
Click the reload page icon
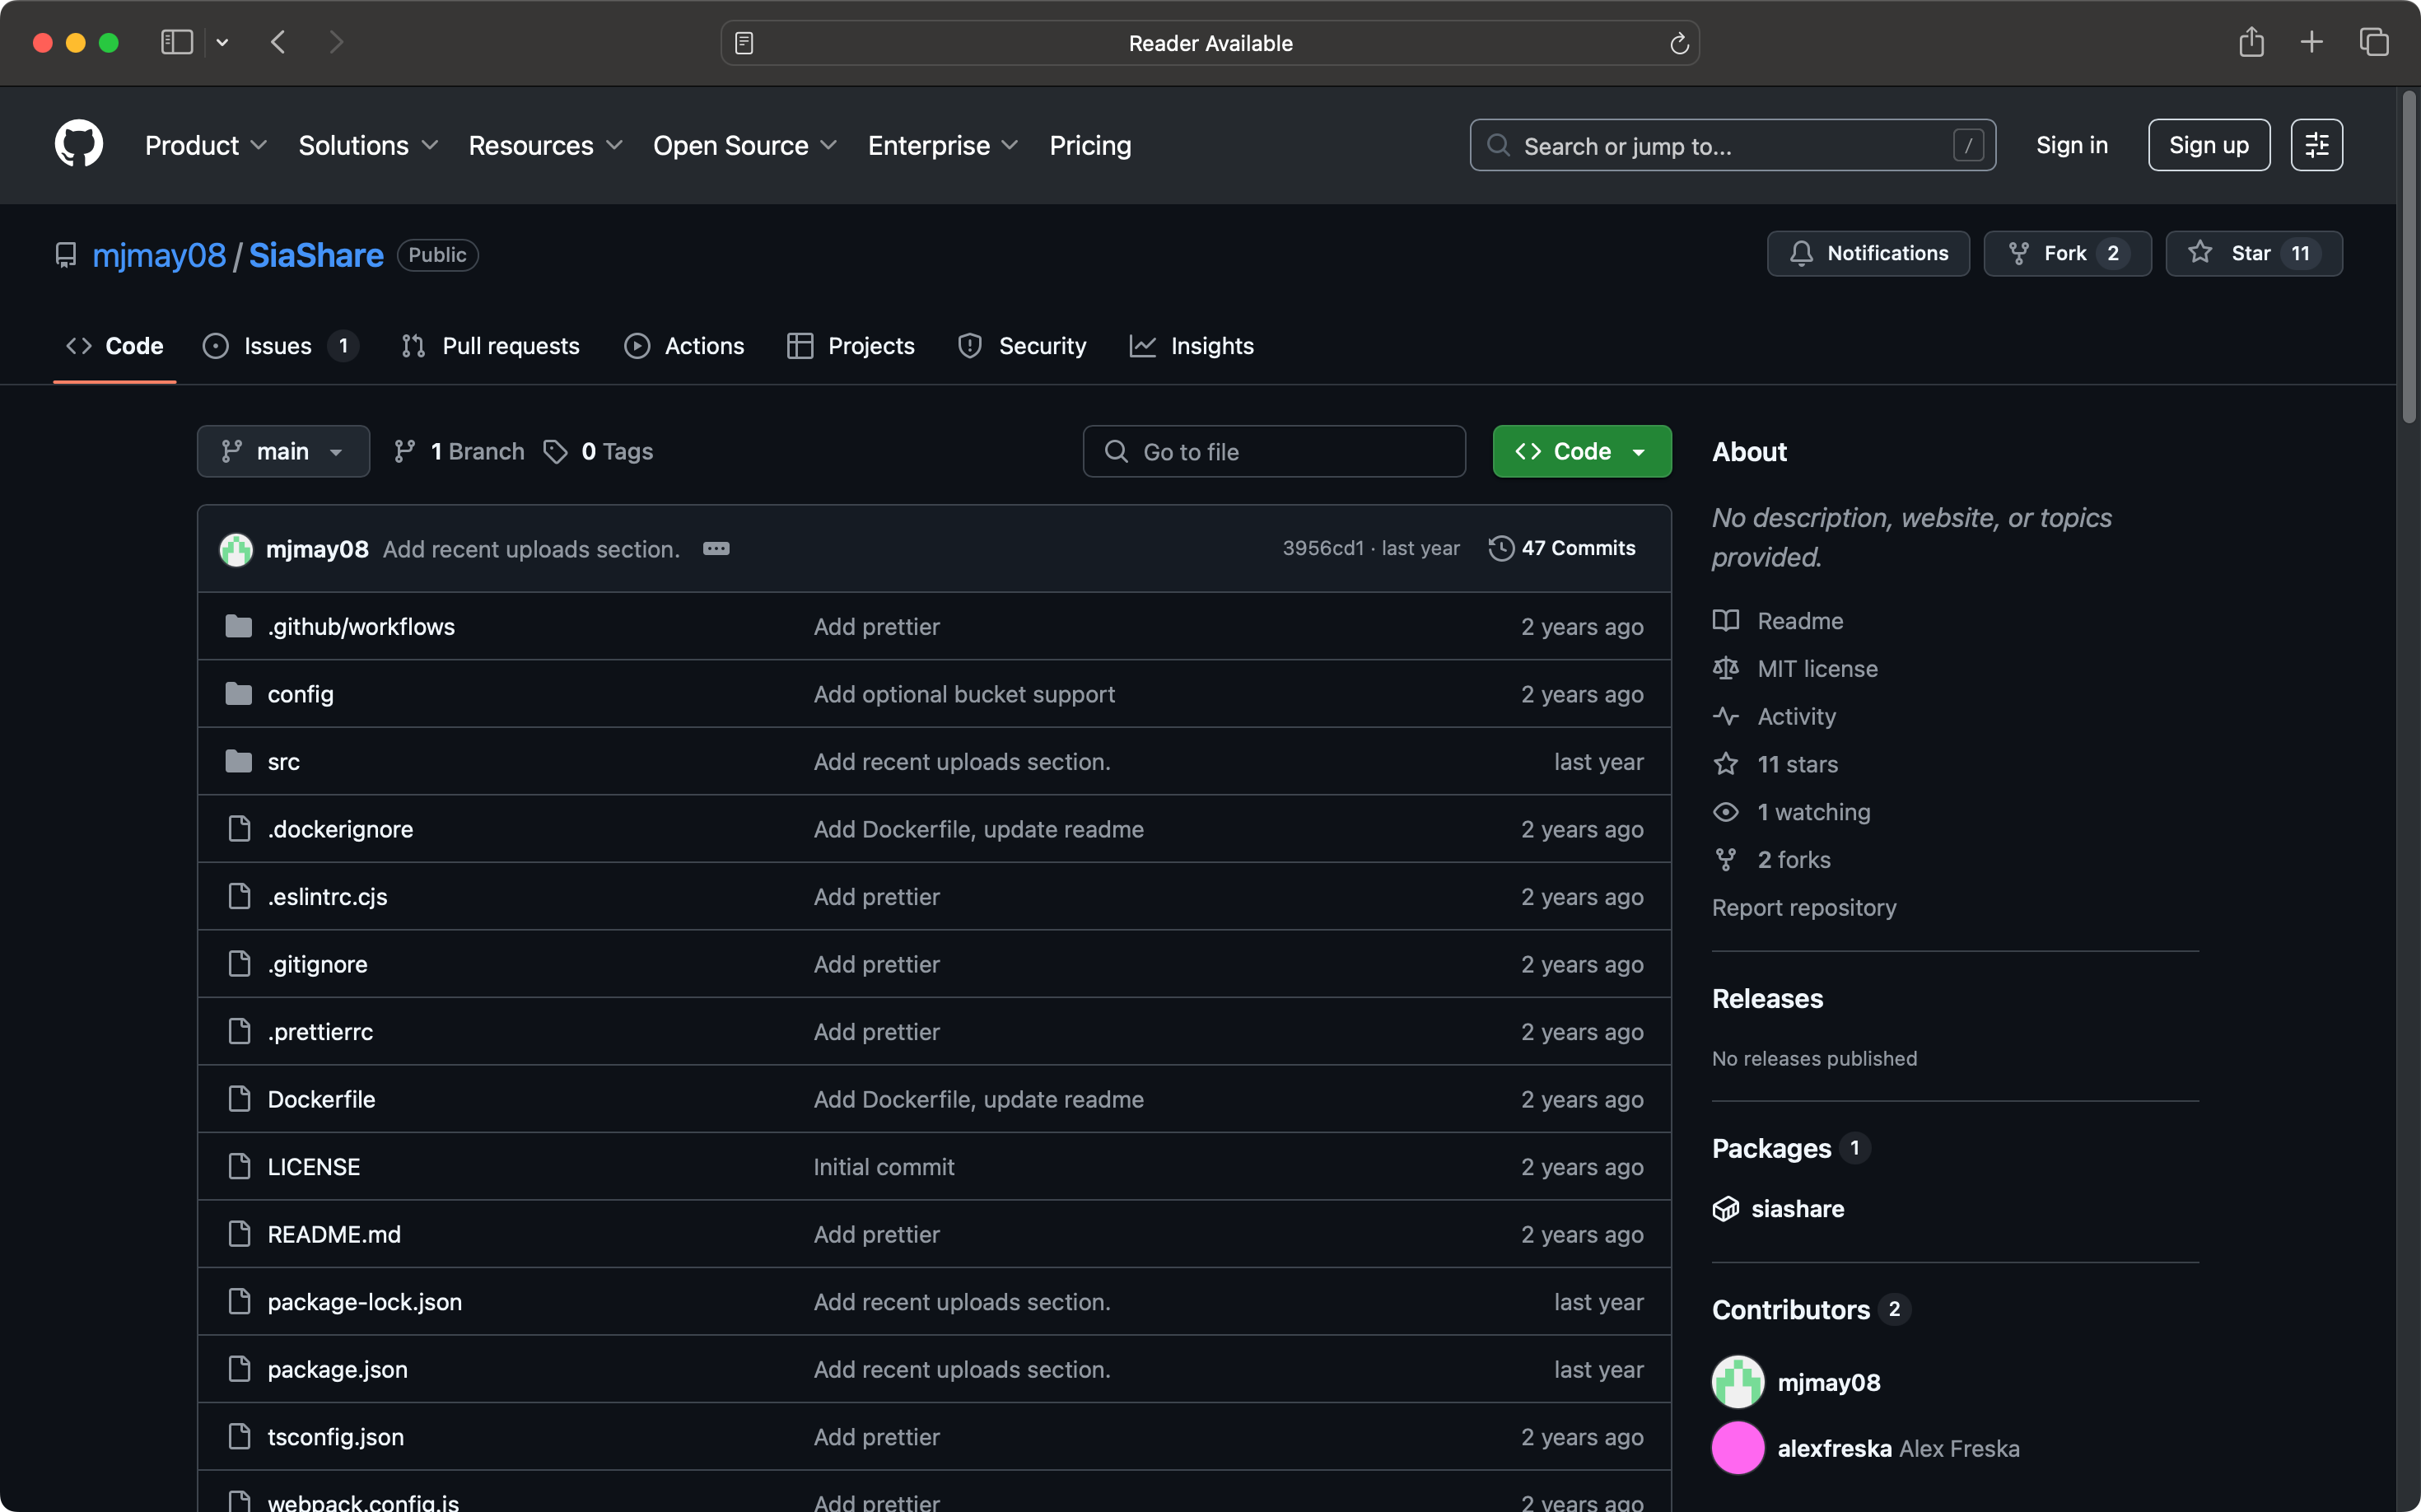click(x=1679, y=43)
